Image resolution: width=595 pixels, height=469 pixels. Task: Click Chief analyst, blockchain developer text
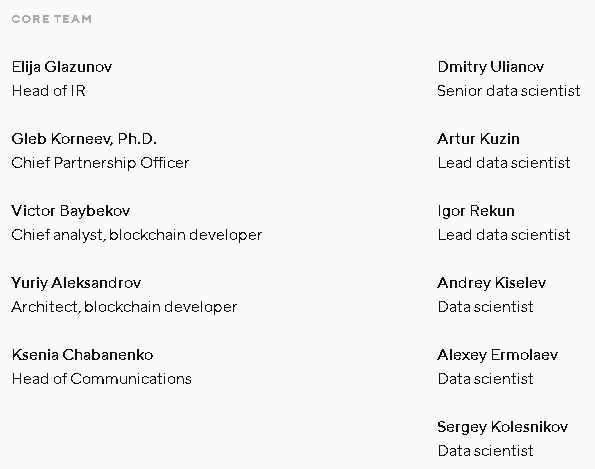click(137, 235)
